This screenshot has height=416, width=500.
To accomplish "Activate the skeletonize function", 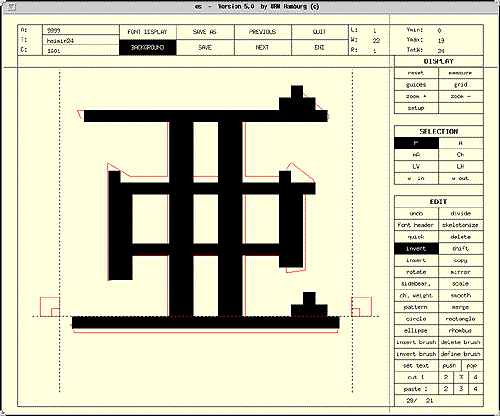I will click(461, 225).
